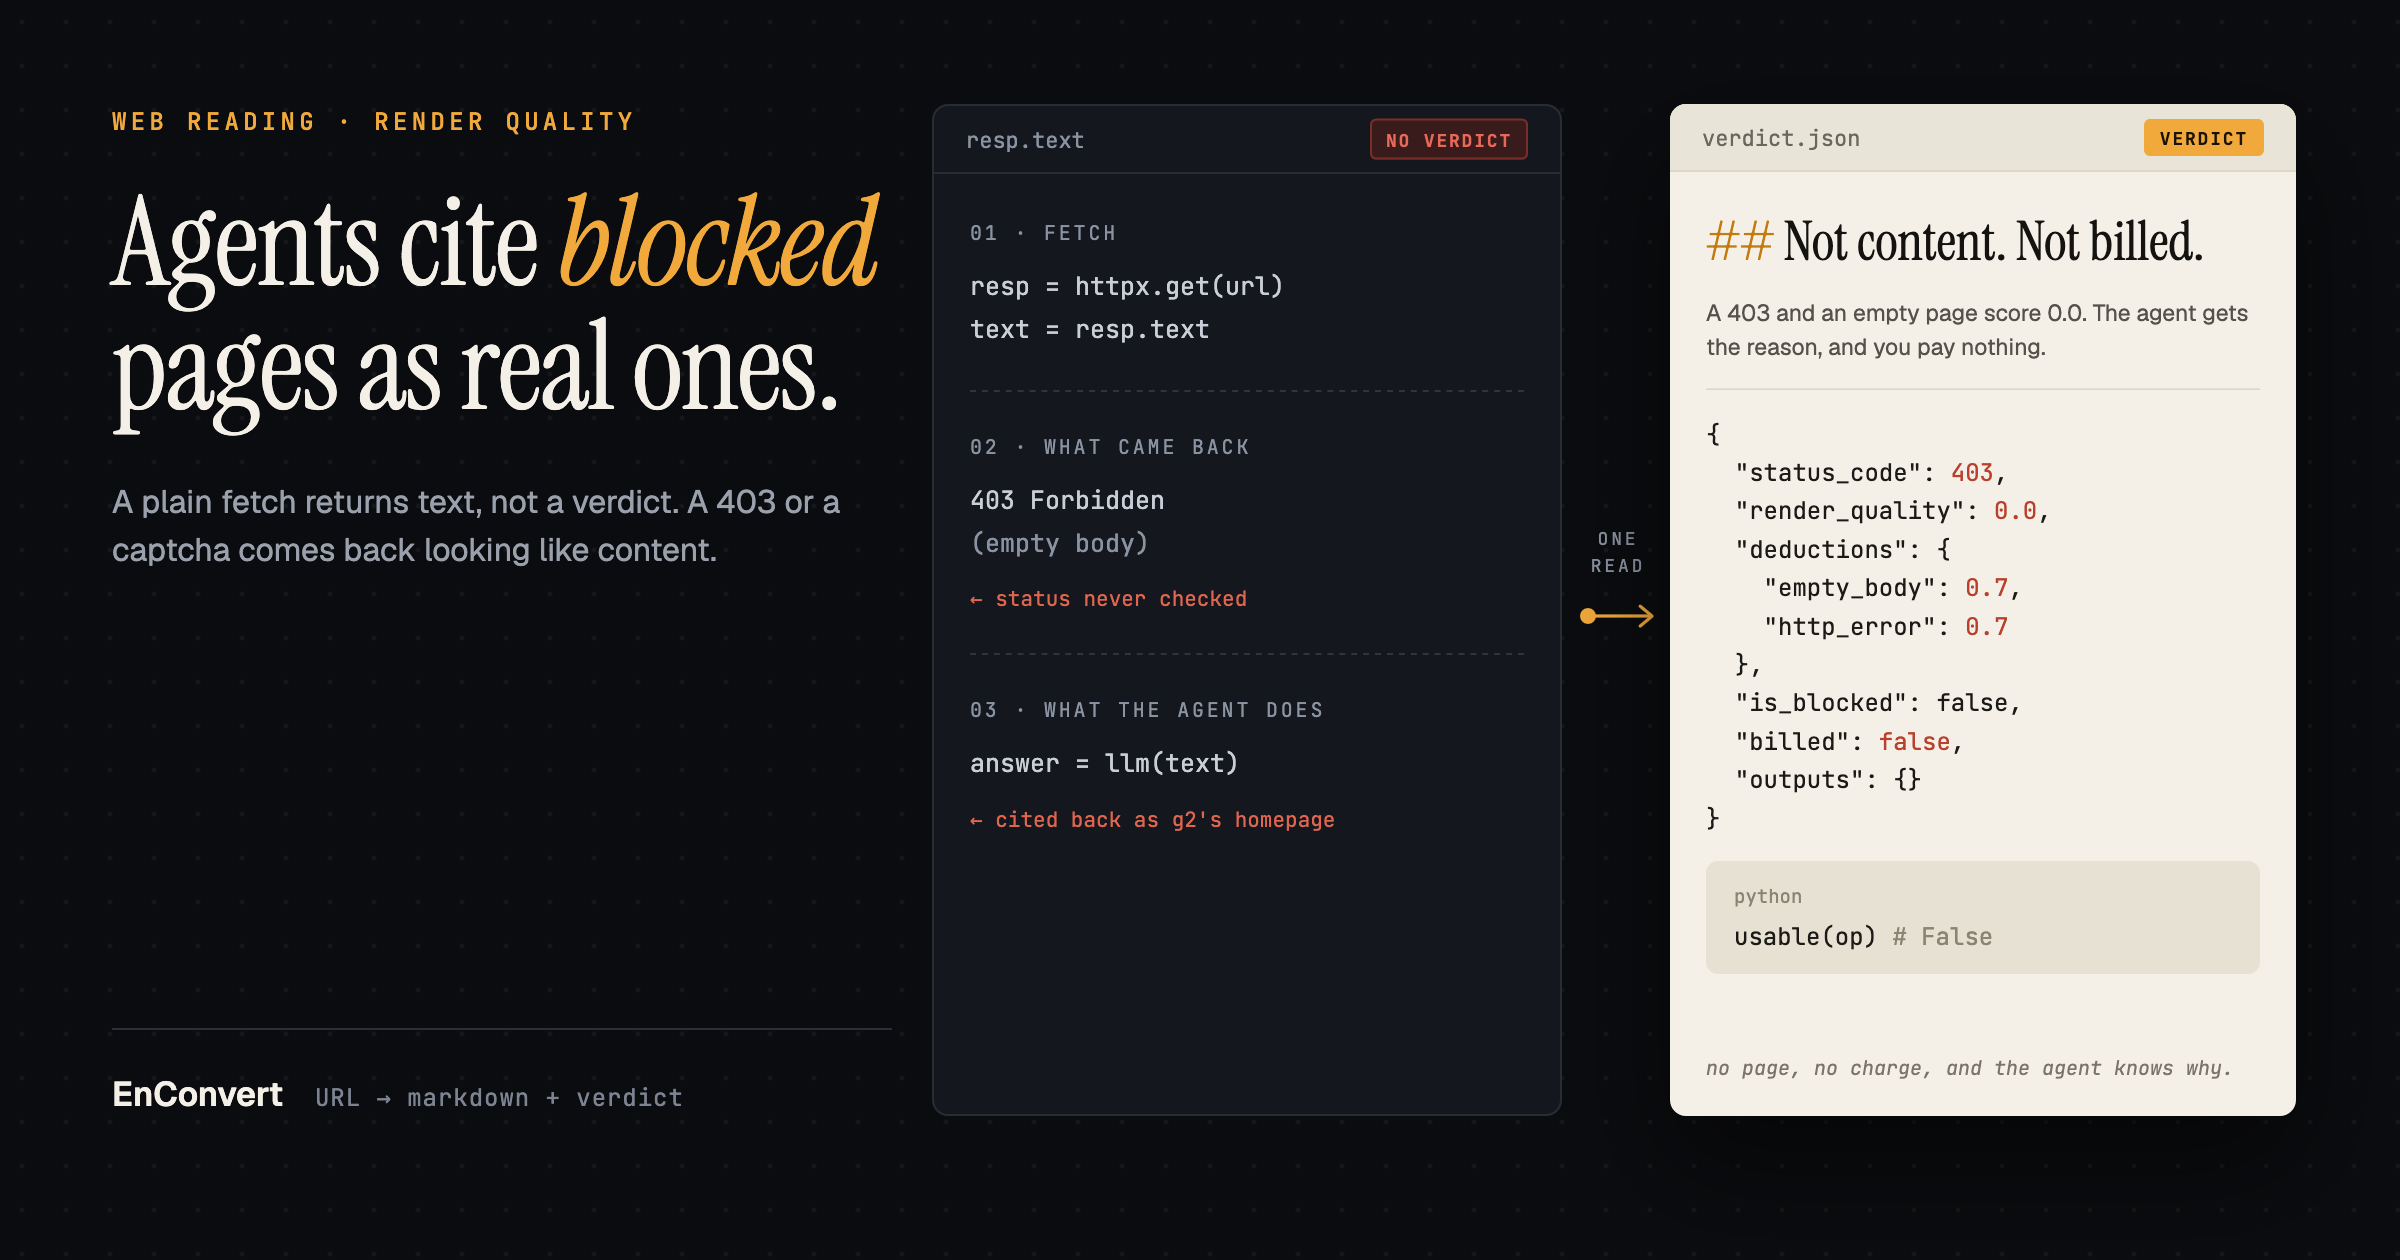Click the '"billed": false' JSON line
The height and width of the screenshot is (1260, 2400).
(x=1849, y=741)
